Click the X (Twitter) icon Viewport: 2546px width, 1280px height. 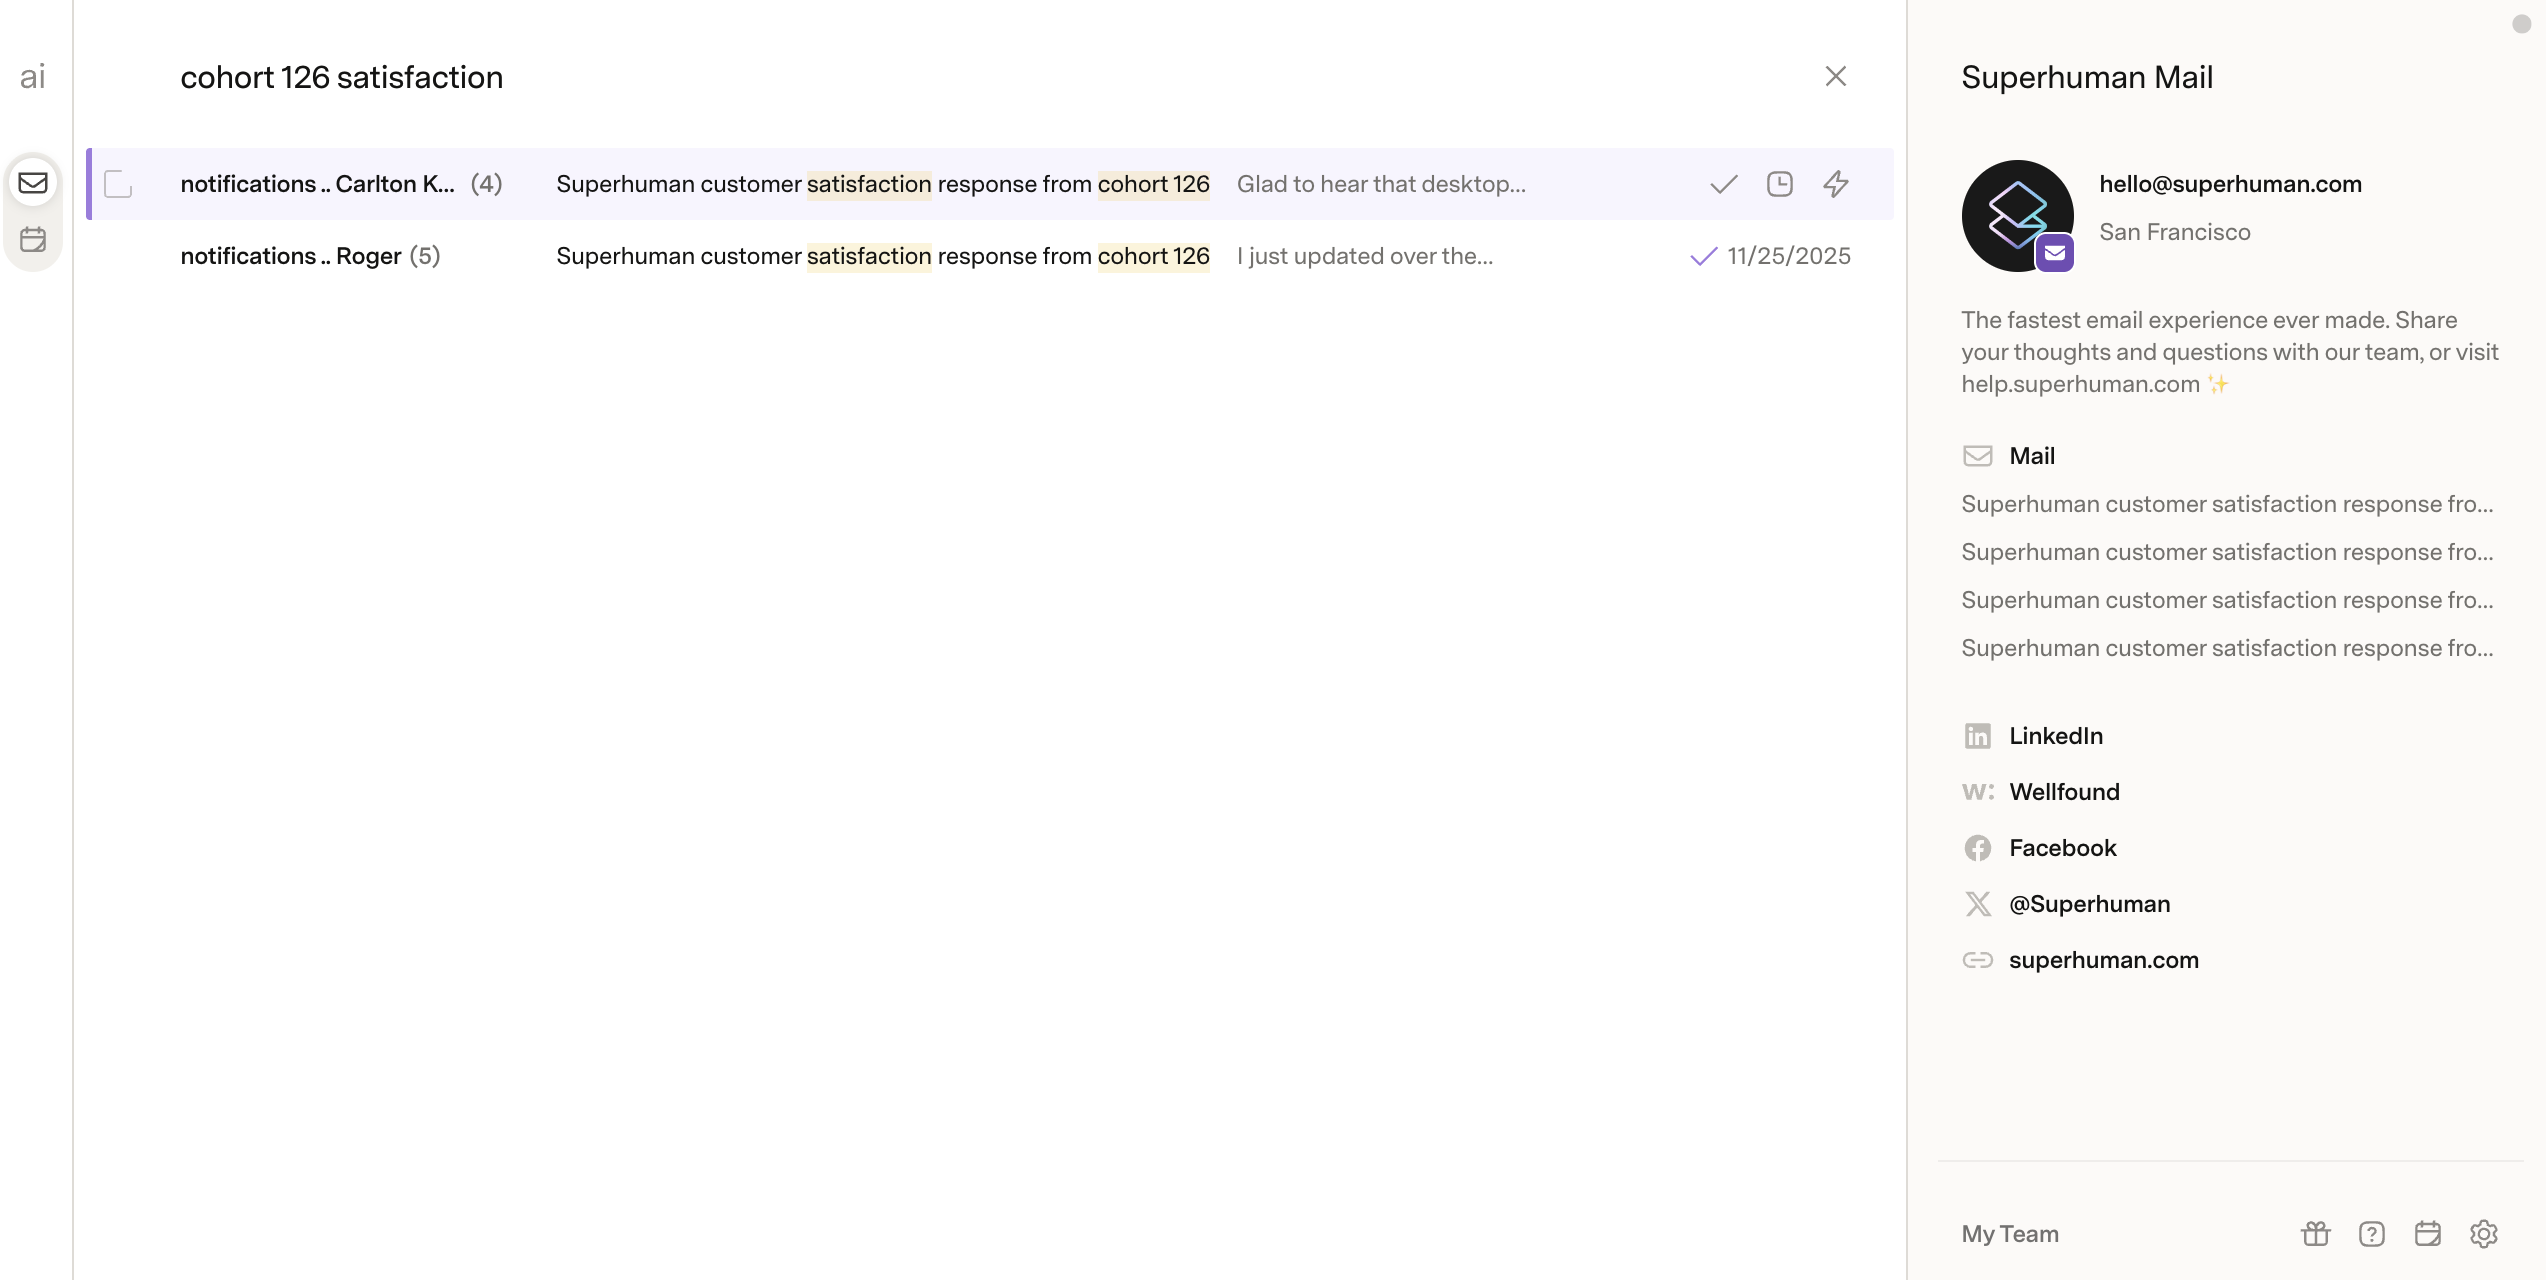coord(1977,904)
